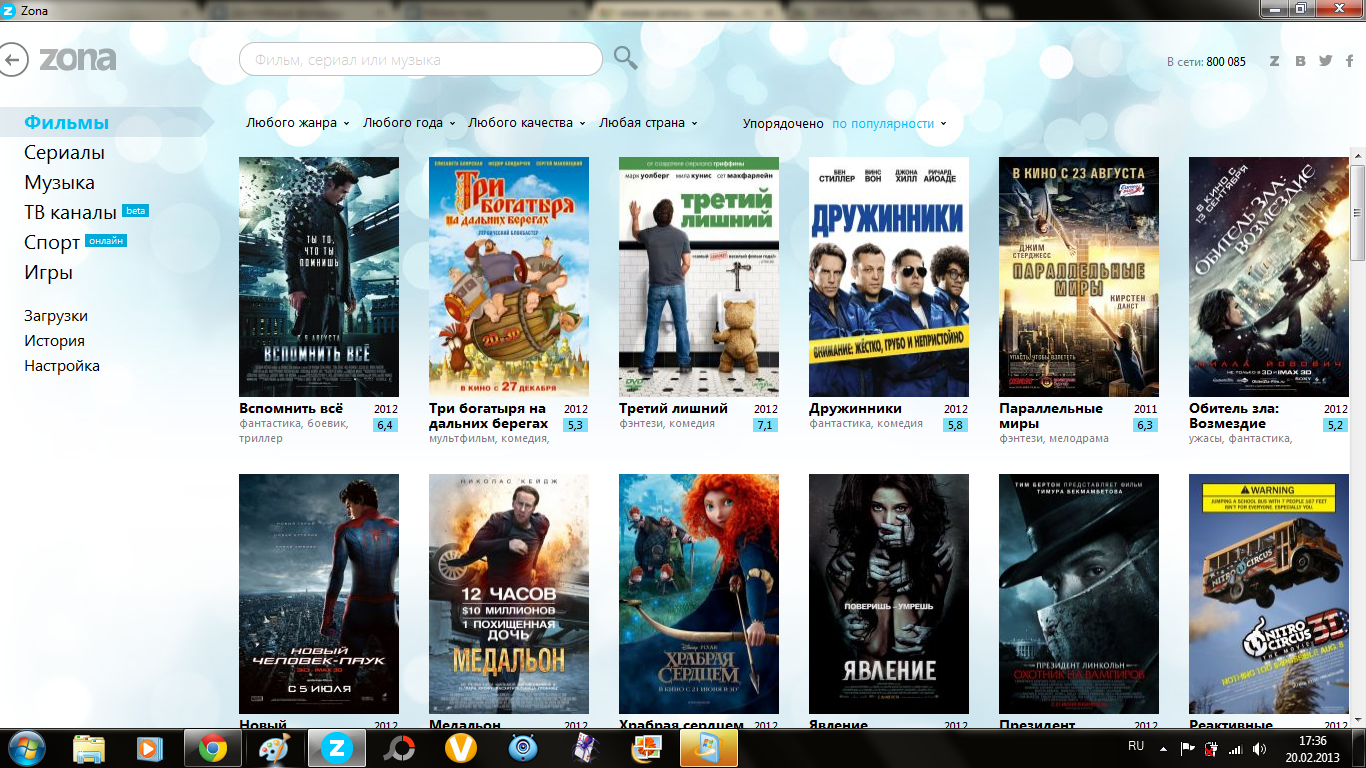The width and height of the screenshot is (1366, 768).
Task: Open Paint palette icon in taskbar
Action: [273, 748]
